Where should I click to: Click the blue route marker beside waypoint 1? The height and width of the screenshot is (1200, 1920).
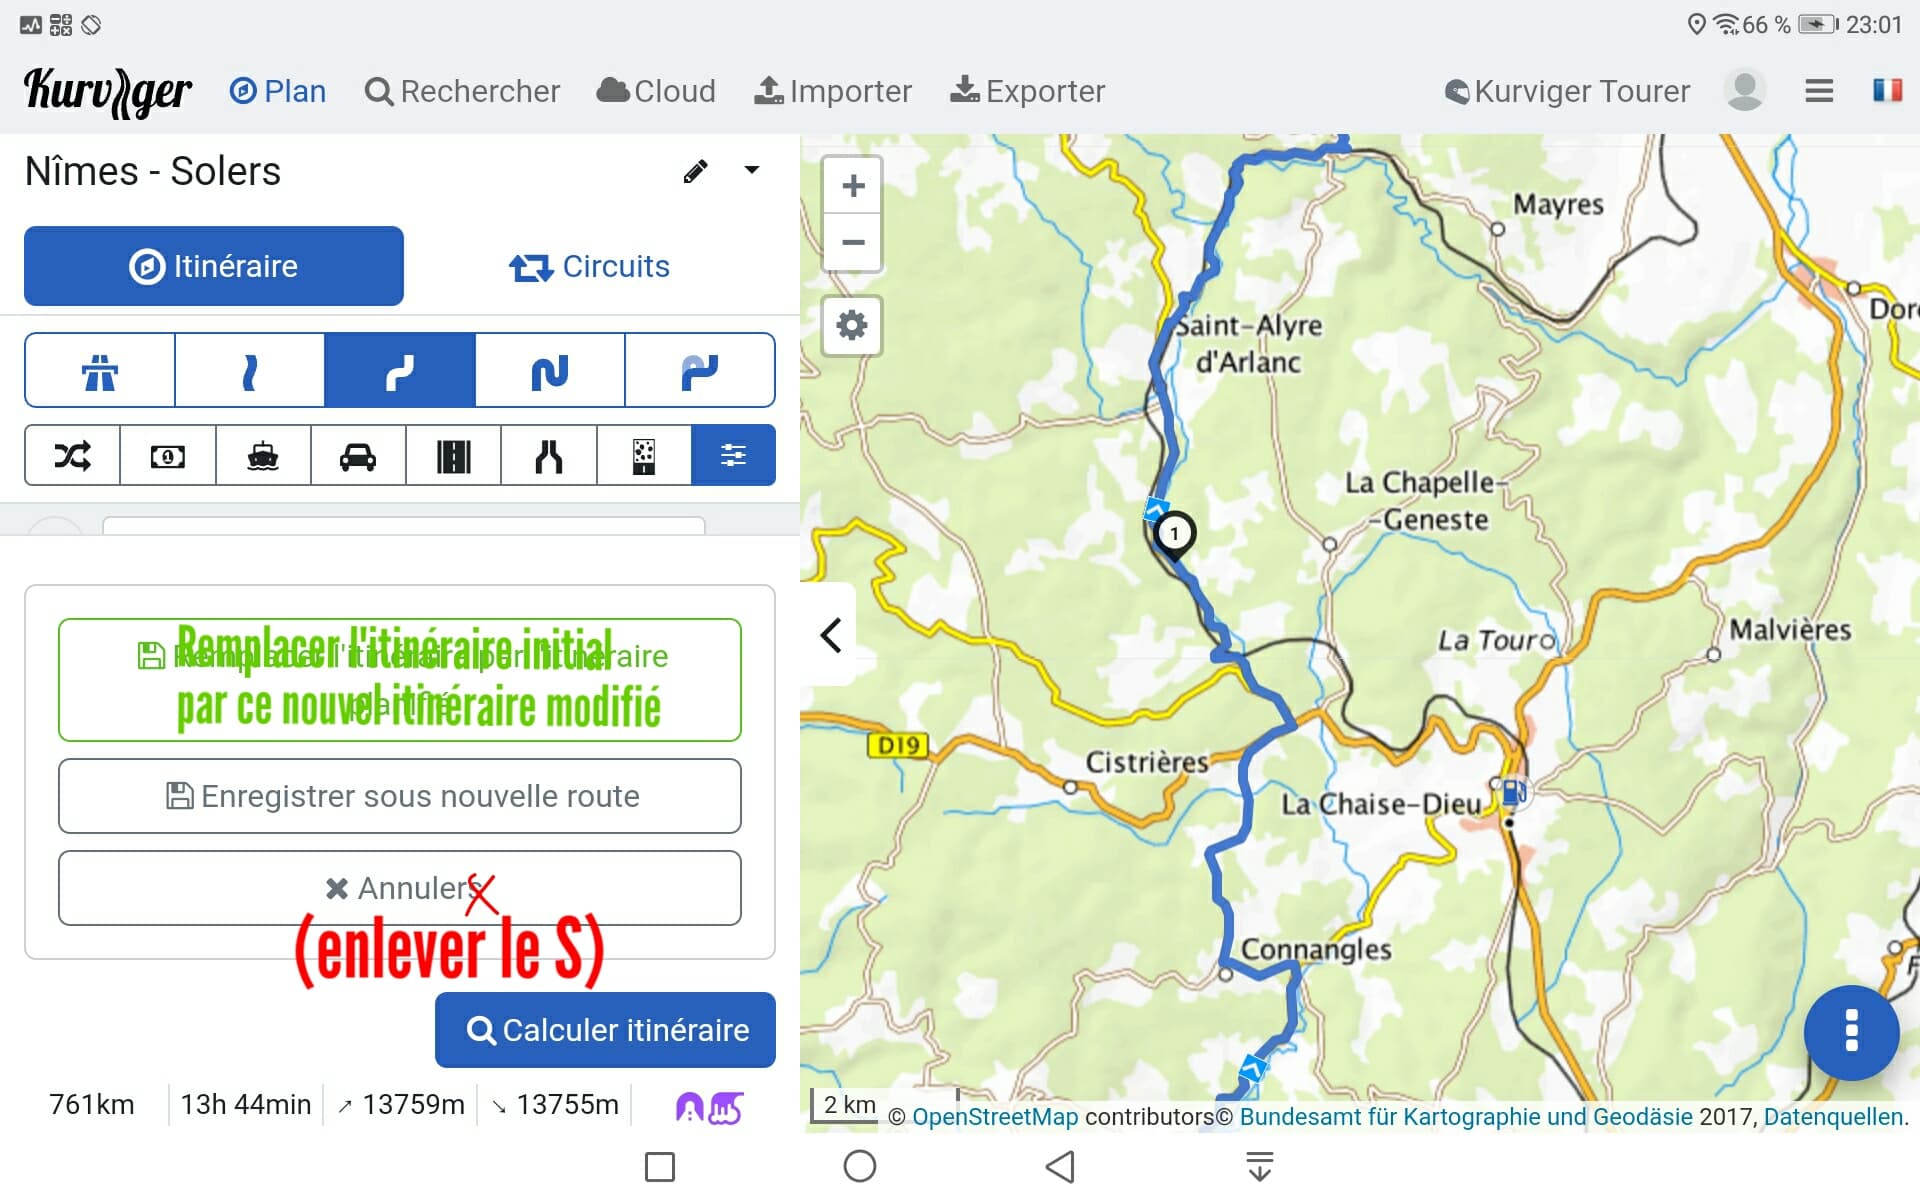pyautogui.click(x=1157, y=509)
